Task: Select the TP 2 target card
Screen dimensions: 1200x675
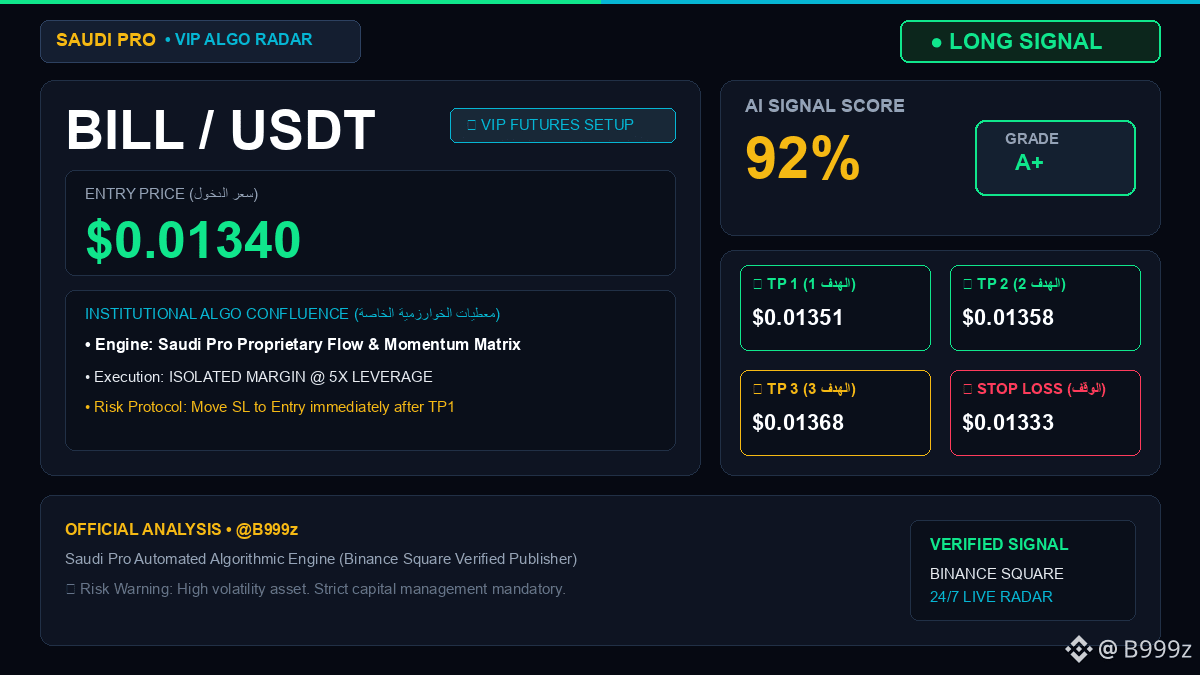Action: click(x=1045, y=308)
